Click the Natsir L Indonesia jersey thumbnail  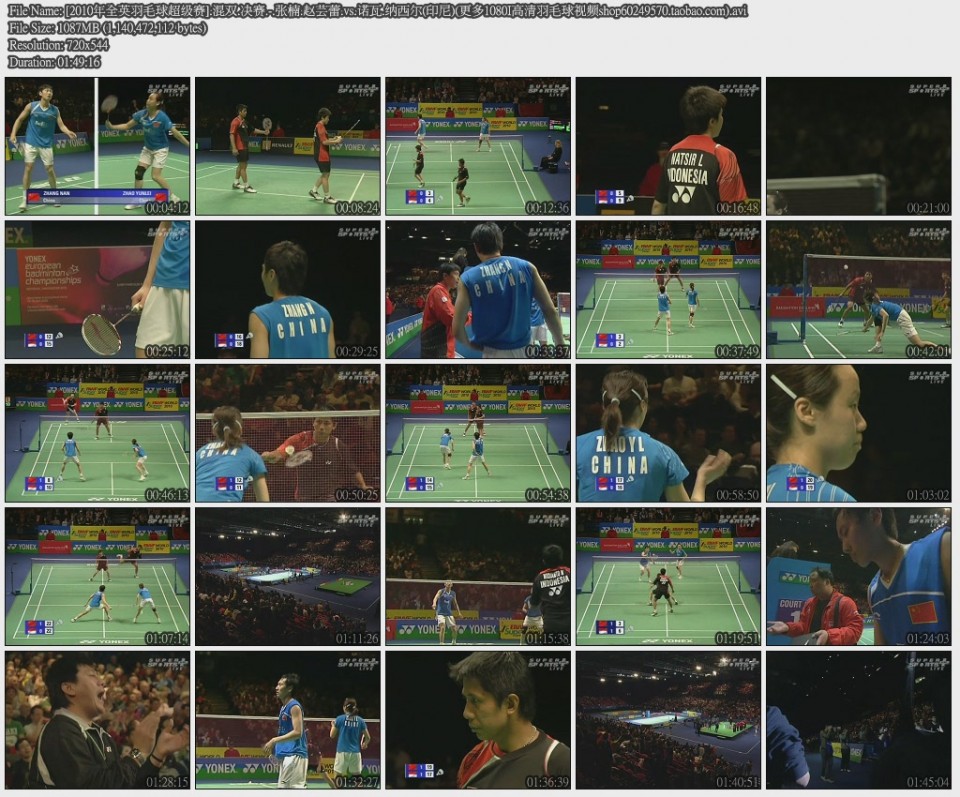(x=668, y=147)
